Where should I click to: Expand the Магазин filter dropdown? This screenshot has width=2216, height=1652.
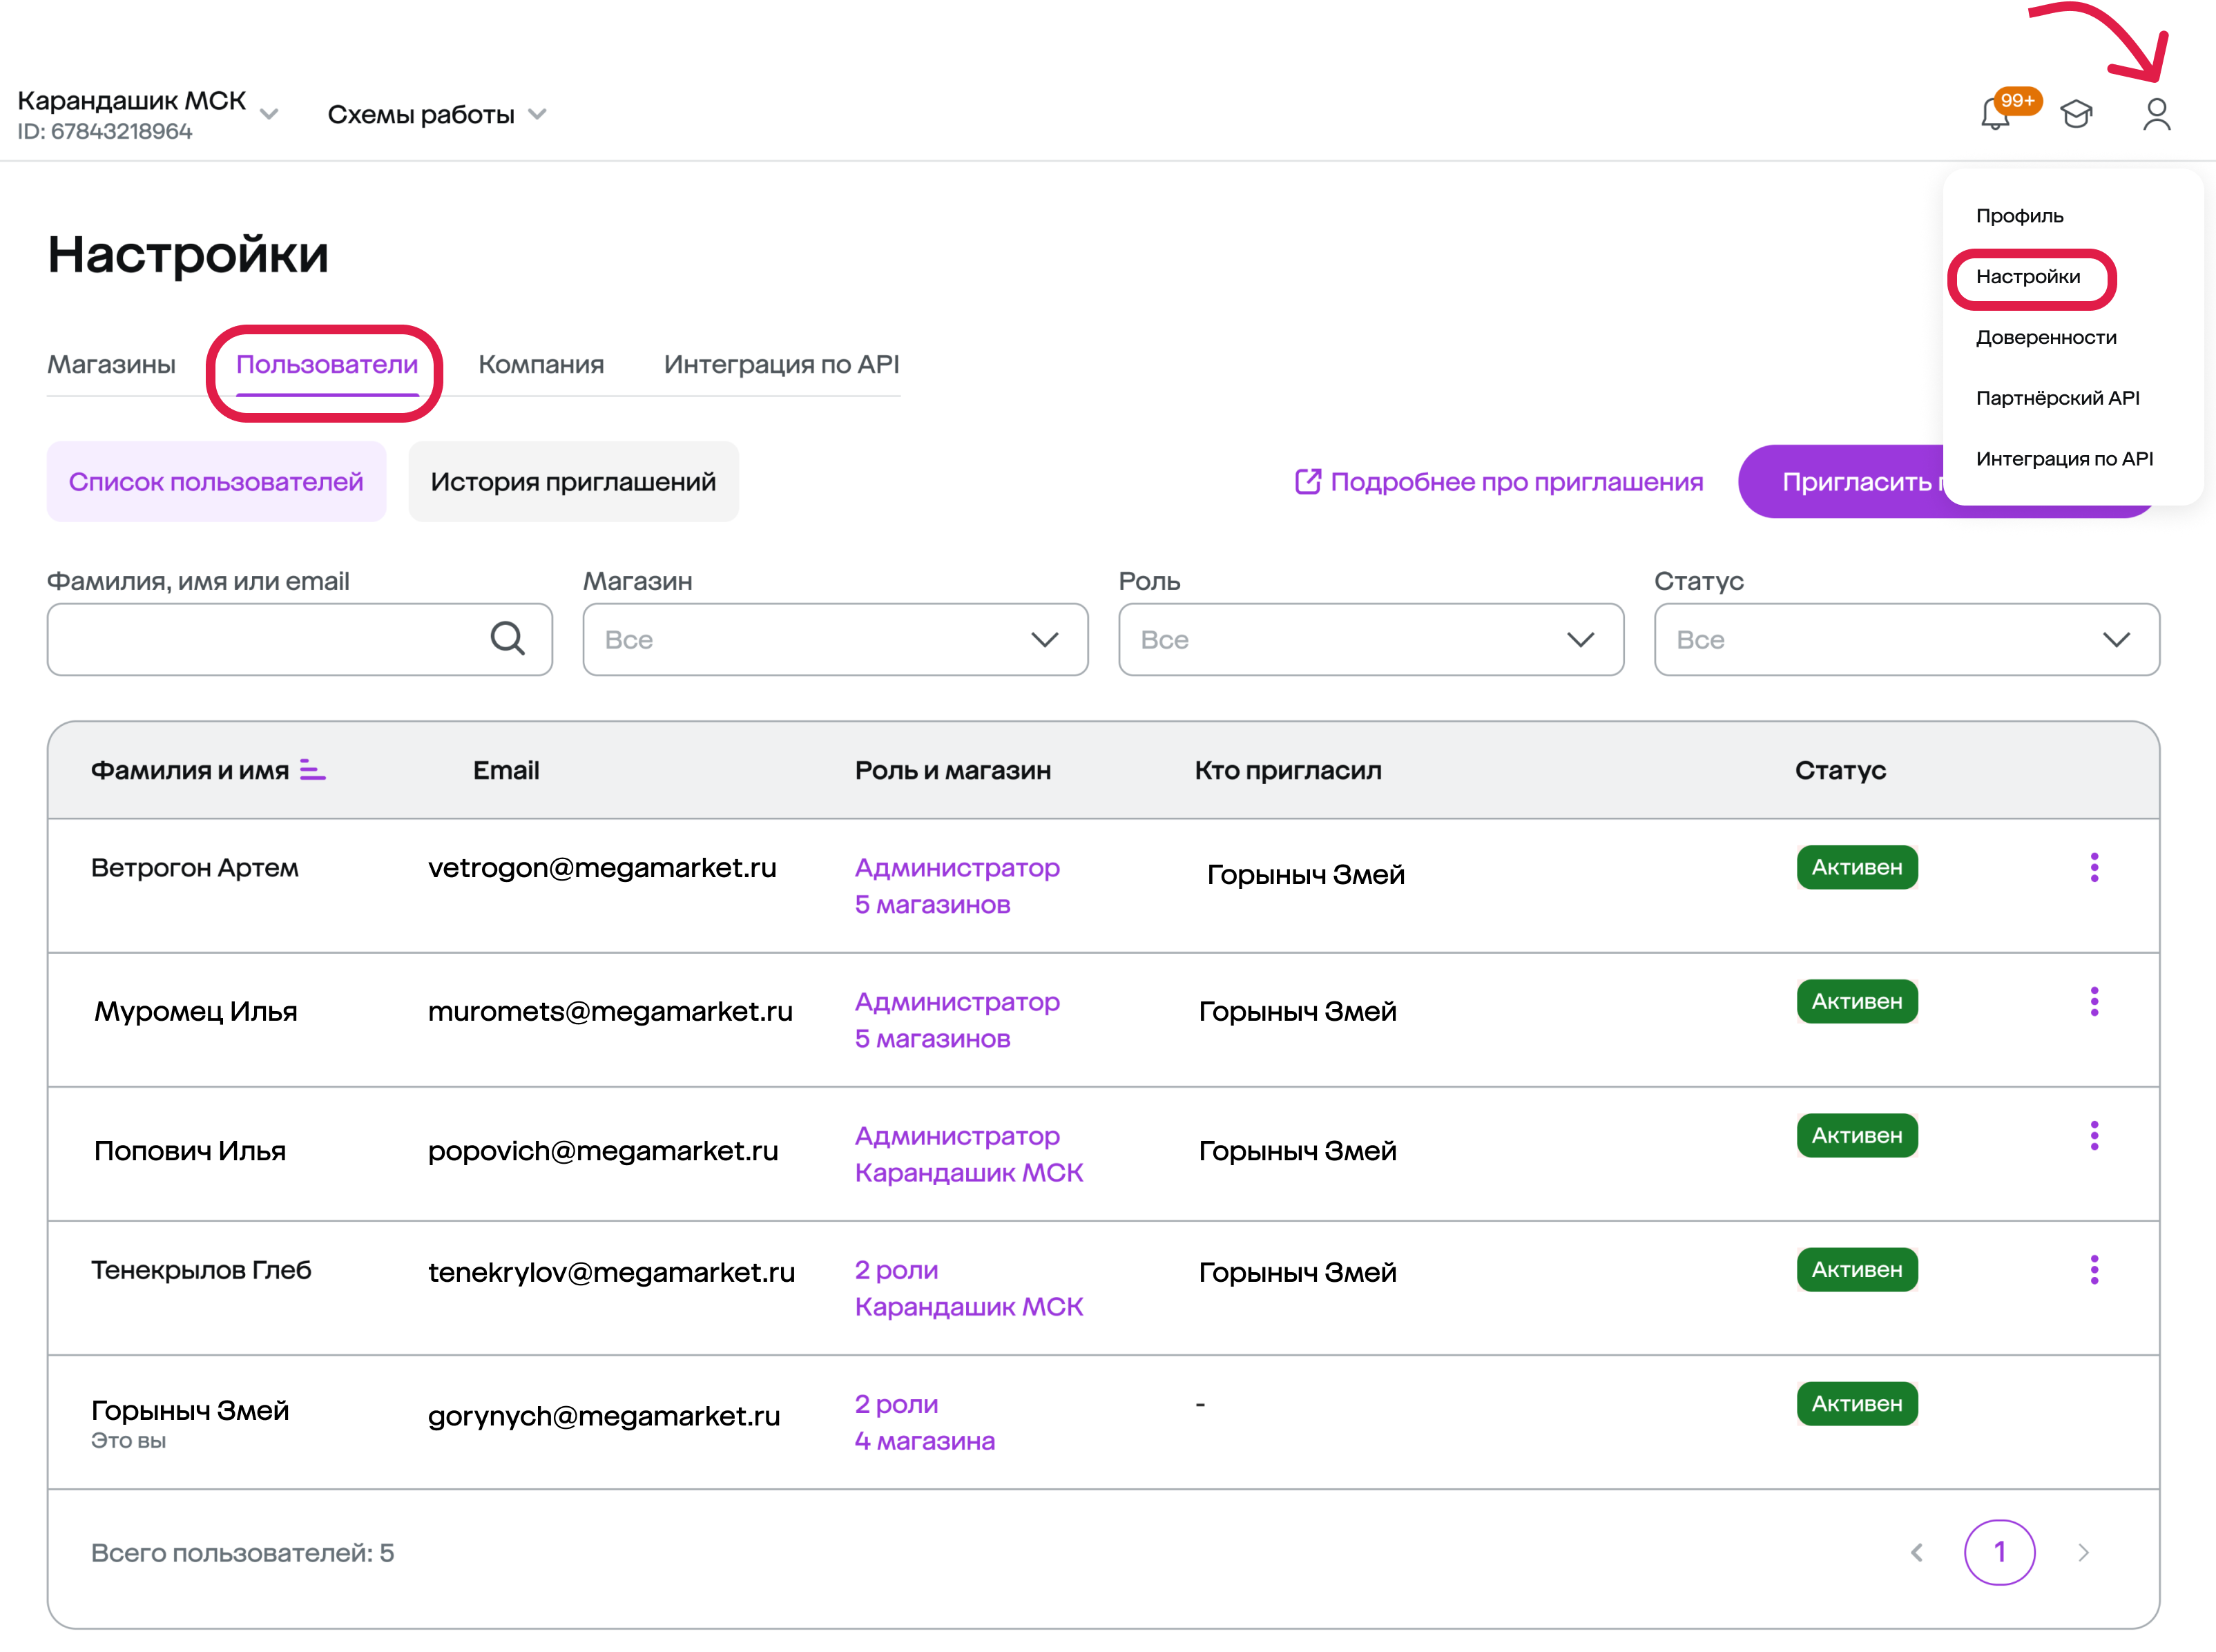pyautogui.click(x=835, y=639)
